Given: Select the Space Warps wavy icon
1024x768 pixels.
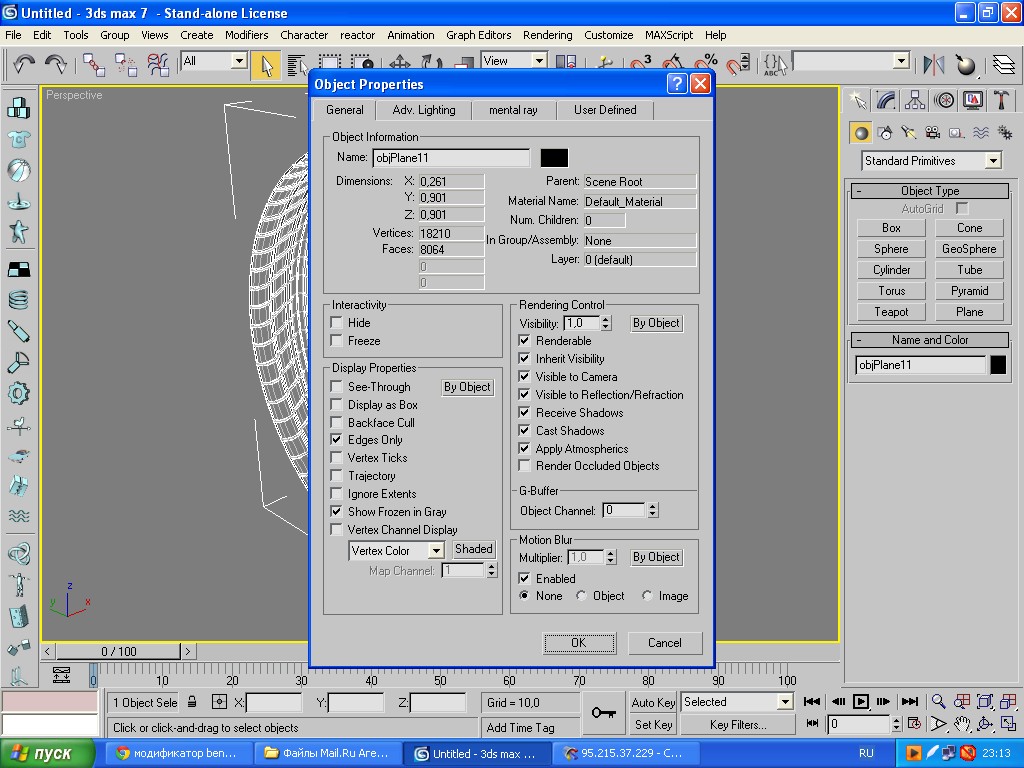Looking at the screenshot, I should [x=981, y=133].
